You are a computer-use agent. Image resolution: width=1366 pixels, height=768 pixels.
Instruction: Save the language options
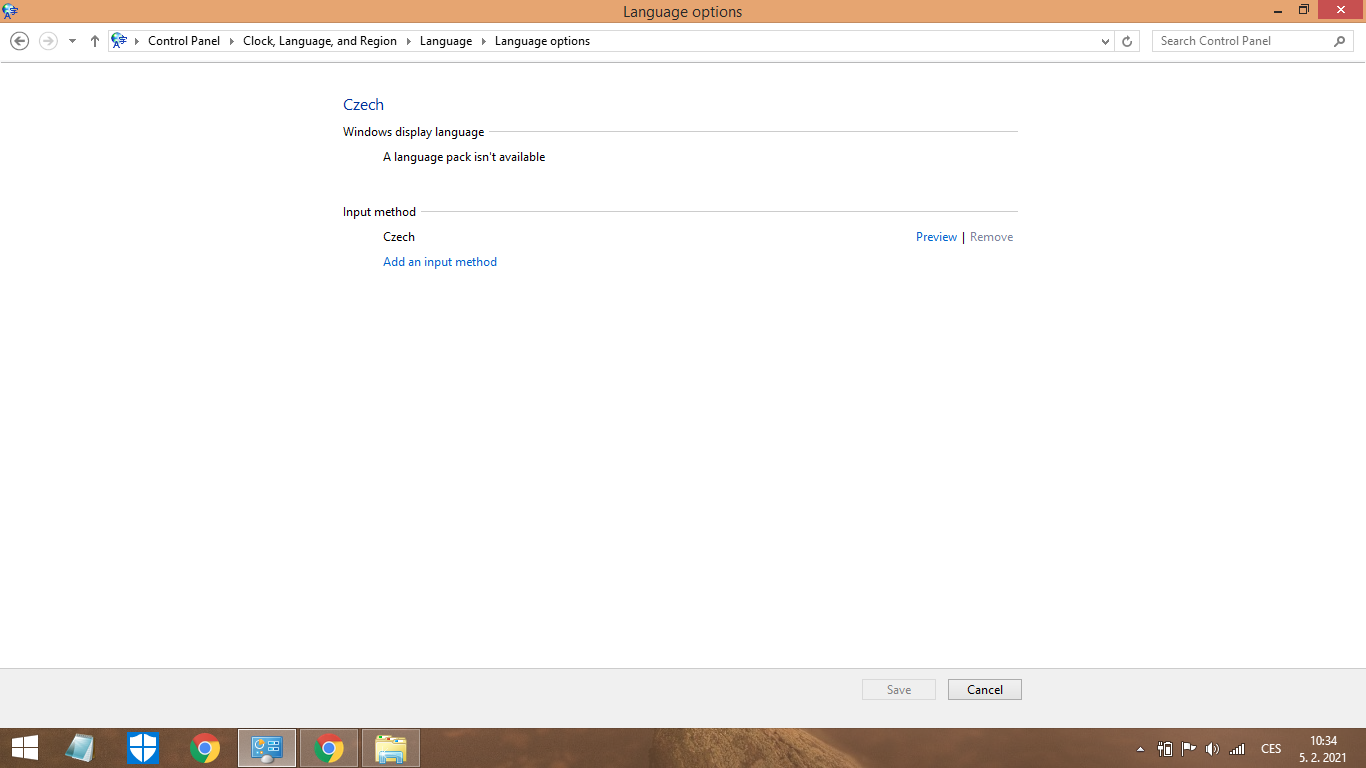tap(899, 690)
